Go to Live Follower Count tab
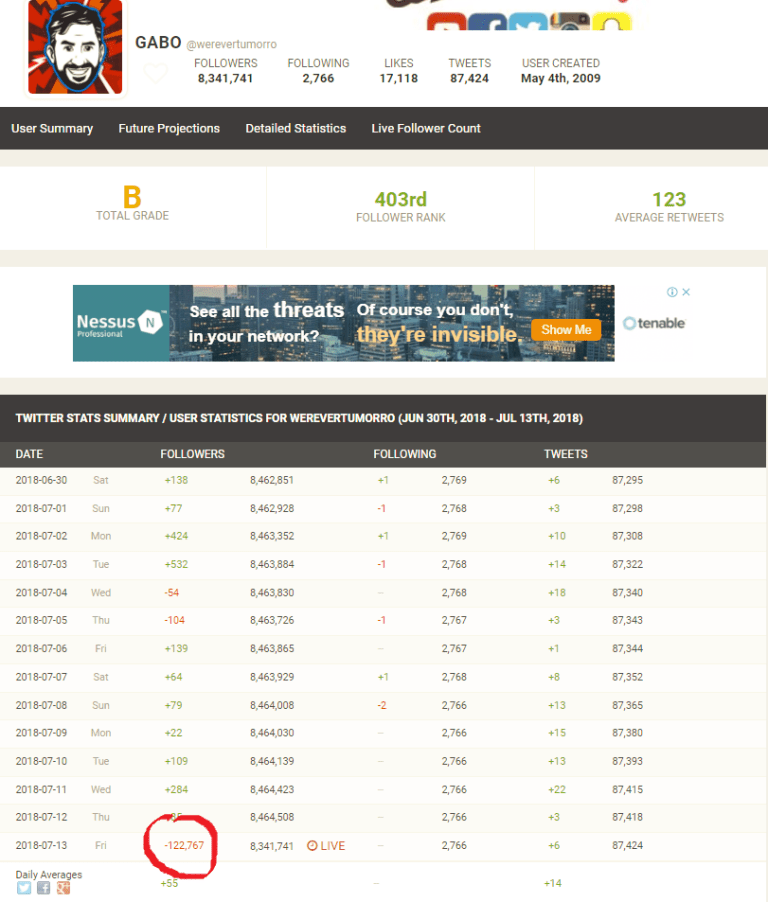The height and width of the screenshot is (902, 768). tap(426, 128)
